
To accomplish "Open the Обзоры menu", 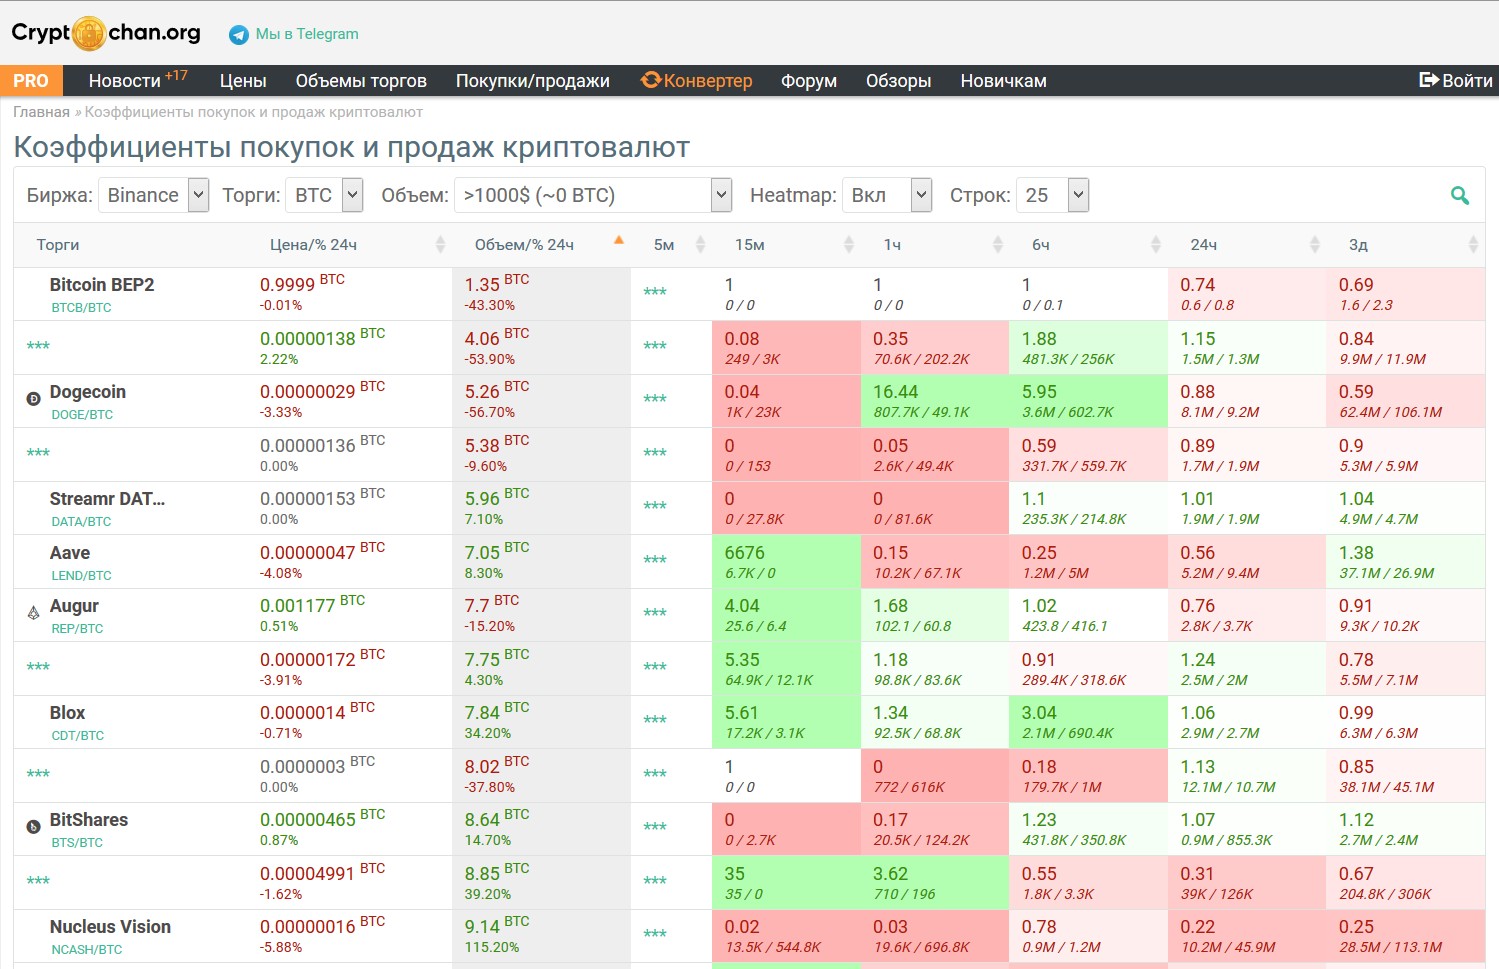I will pos(899,81).
